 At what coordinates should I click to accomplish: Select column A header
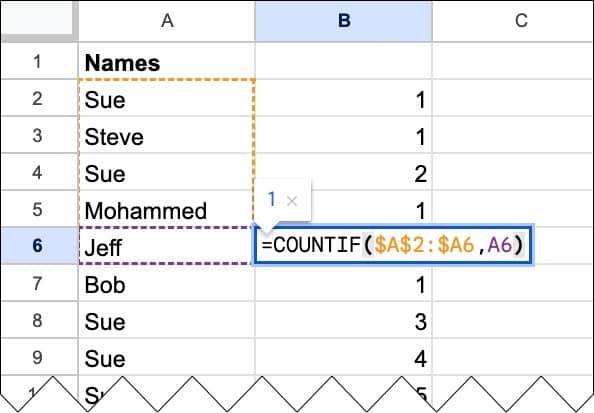tap(167, 21)
